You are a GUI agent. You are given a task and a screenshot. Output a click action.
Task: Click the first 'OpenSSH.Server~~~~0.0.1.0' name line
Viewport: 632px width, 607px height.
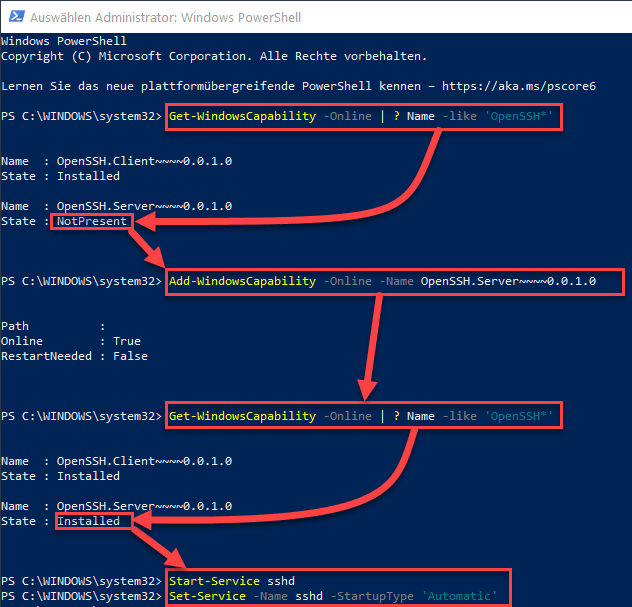(116, 206)
